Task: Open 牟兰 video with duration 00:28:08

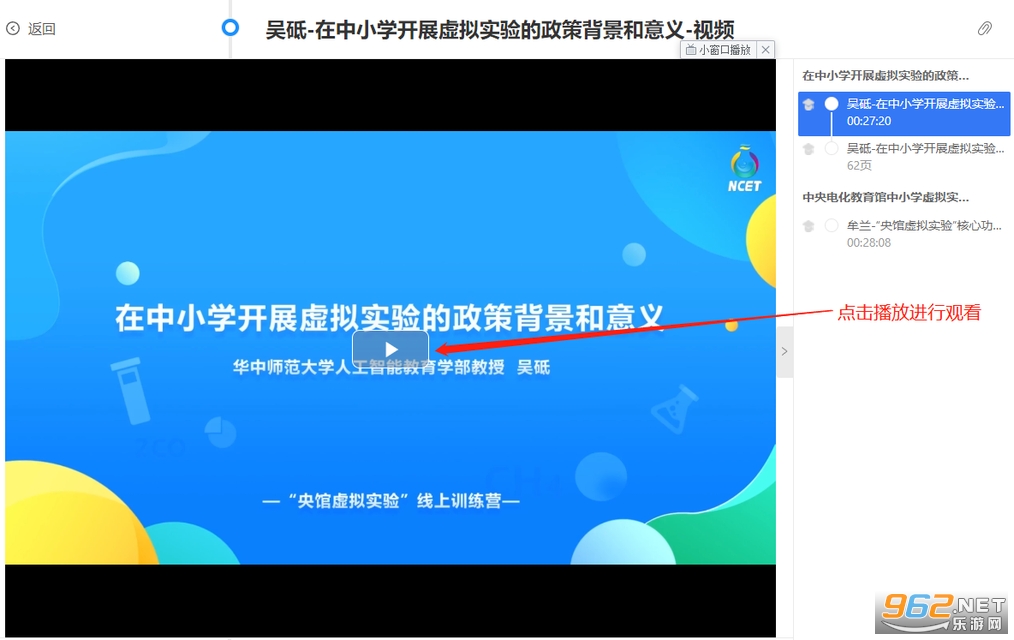Action: pos(904,234)
